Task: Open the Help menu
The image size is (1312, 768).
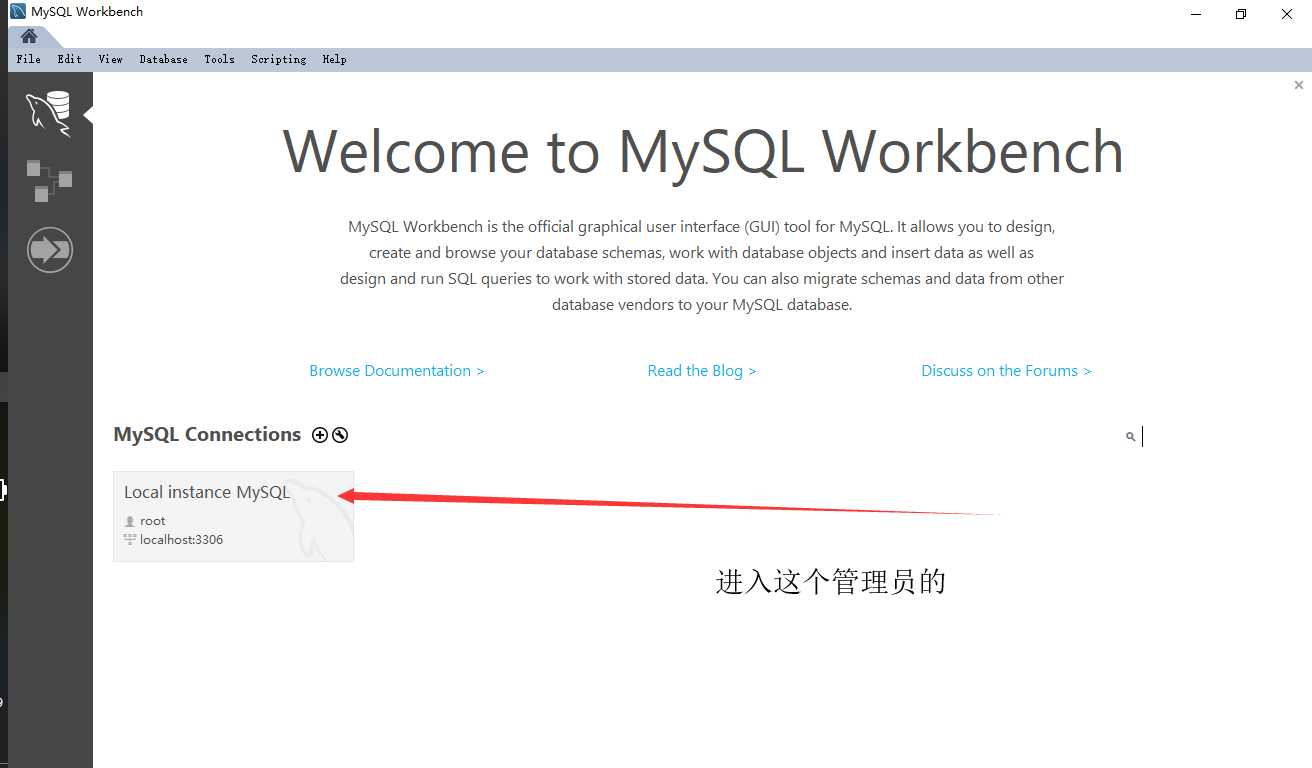Action: click(335, 59)
